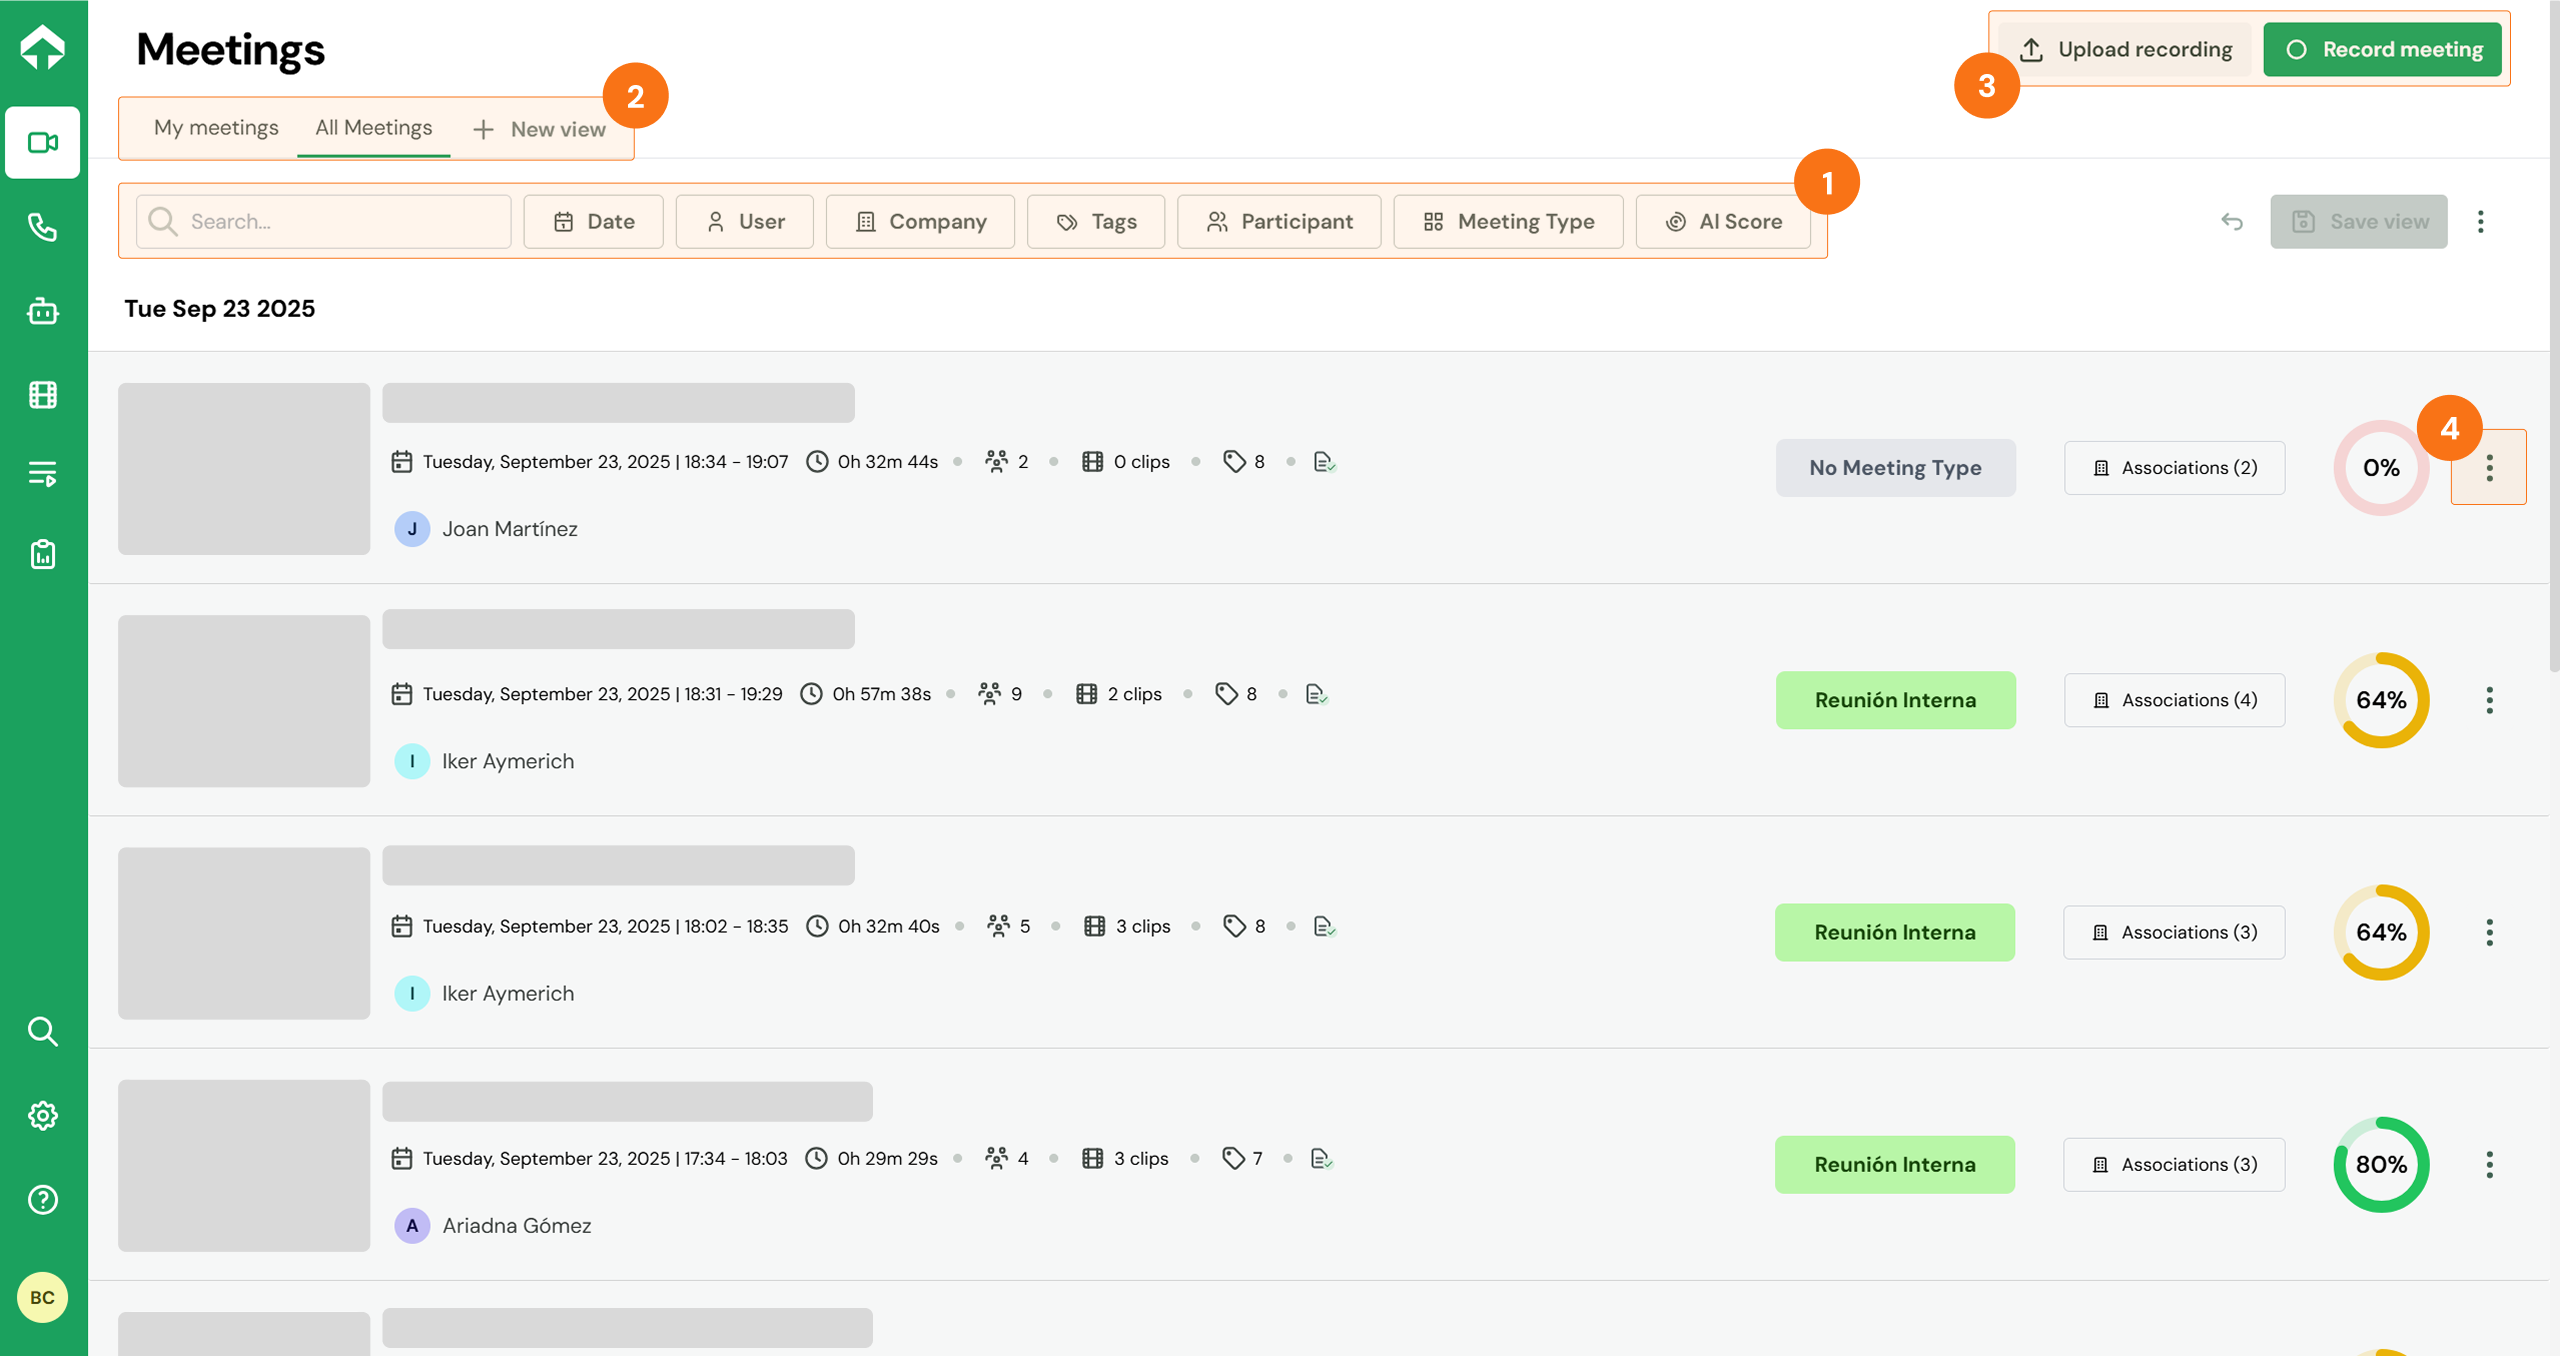The height and width of the screenshot is (1356, 2560).
Task: Open the Date filter dropdown
Action: point(594,221)
